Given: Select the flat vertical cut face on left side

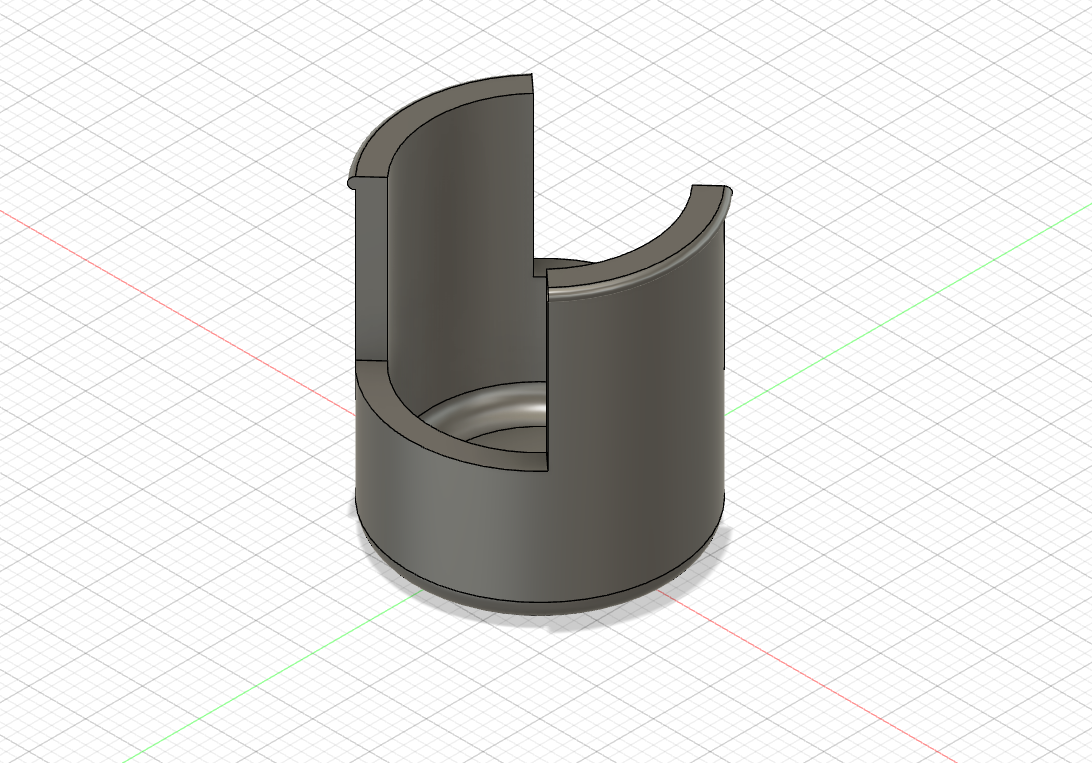Looking at the screenshot, I should (x=370, y=268).
